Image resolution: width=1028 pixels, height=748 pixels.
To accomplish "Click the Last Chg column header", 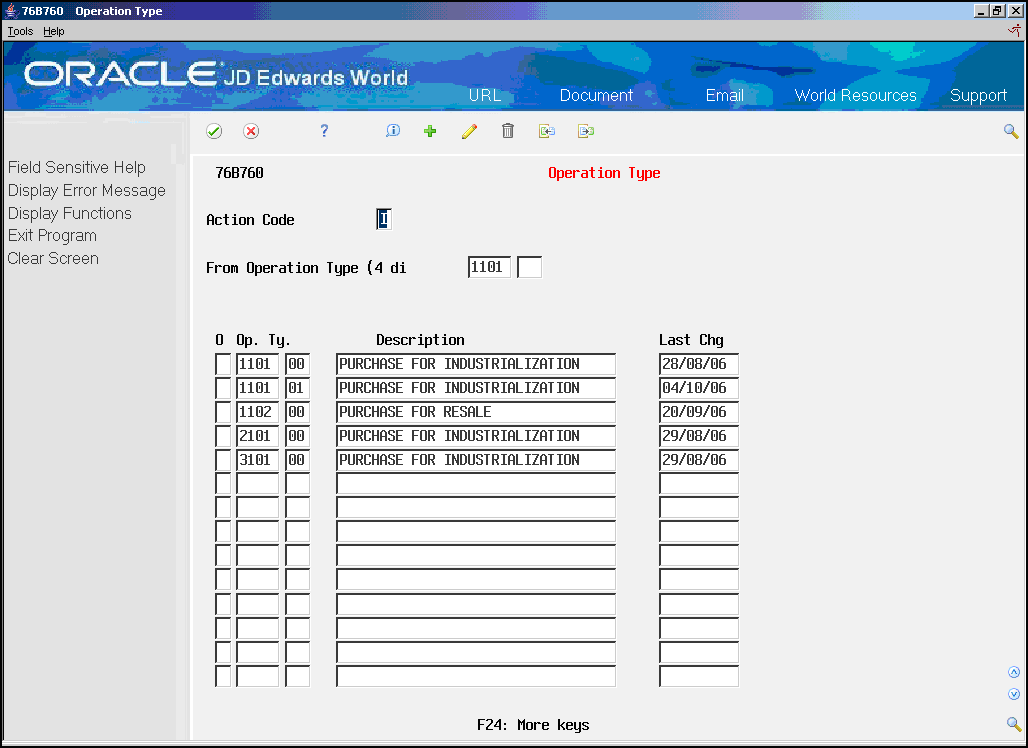I will [x=691, y=340].
